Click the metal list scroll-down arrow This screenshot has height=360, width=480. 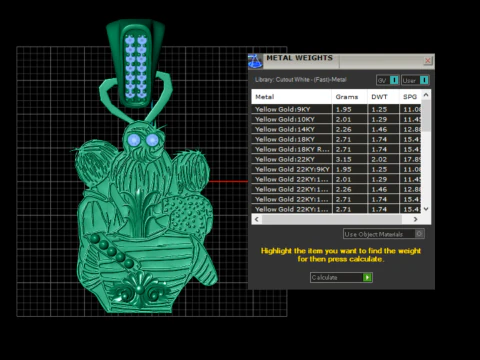426,209
